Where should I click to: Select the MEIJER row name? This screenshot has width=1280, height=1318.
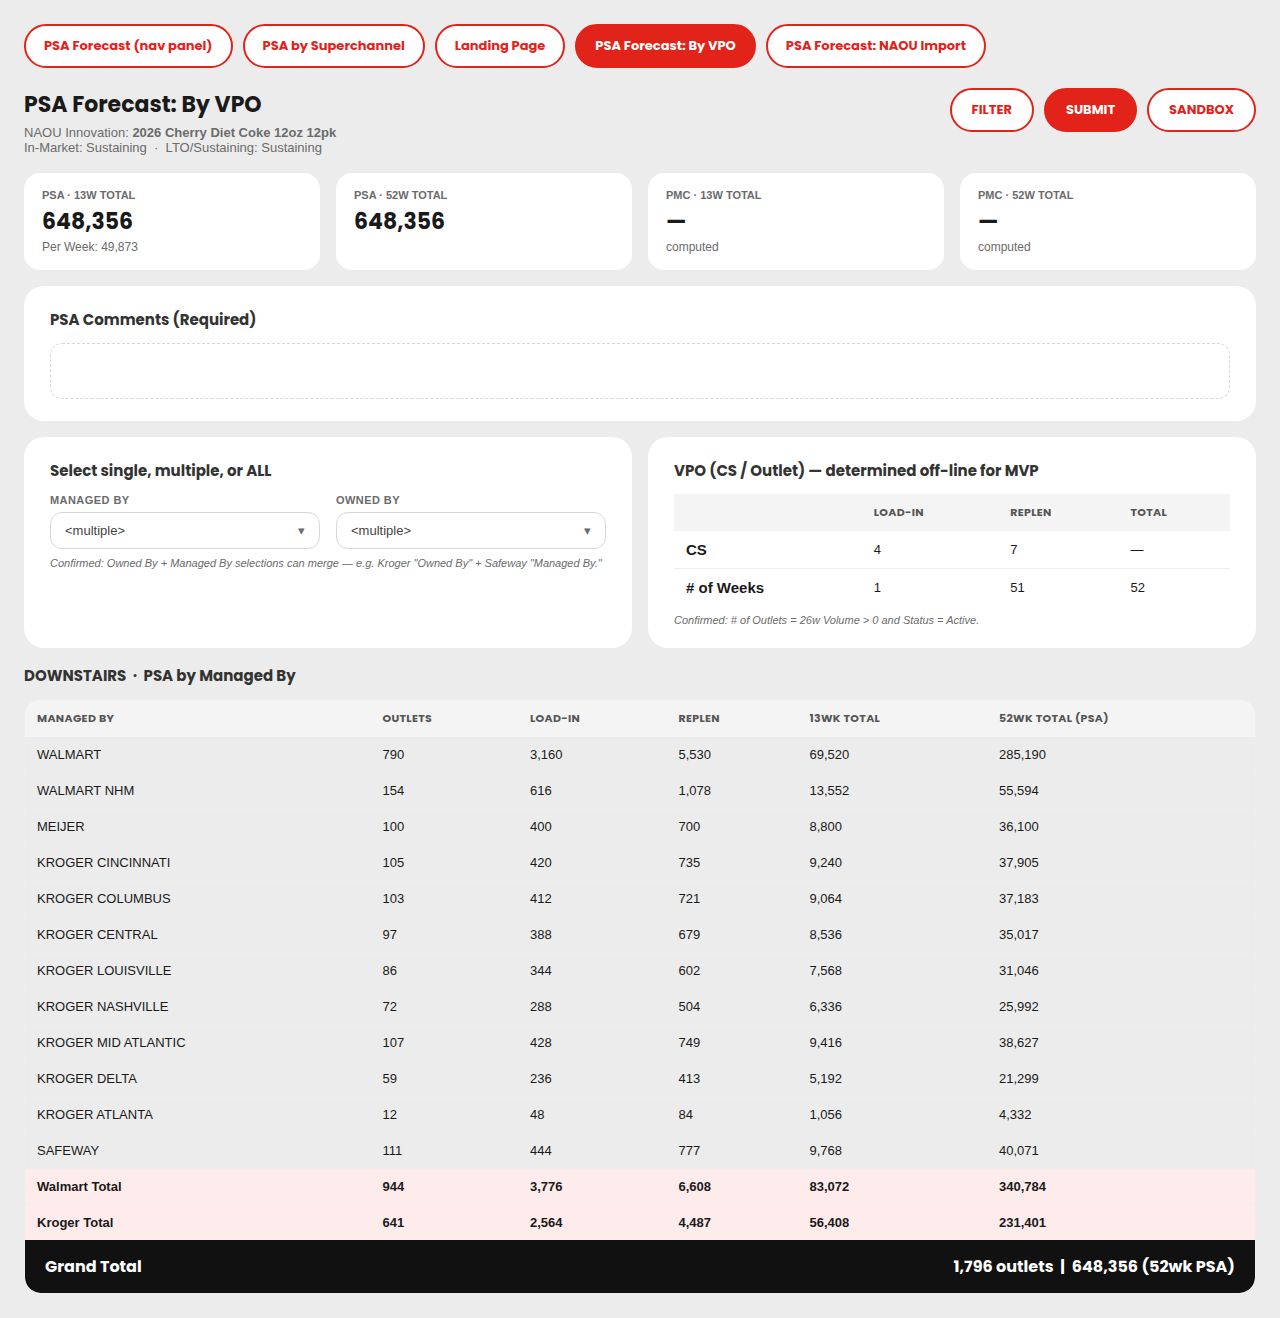[61, 827]
